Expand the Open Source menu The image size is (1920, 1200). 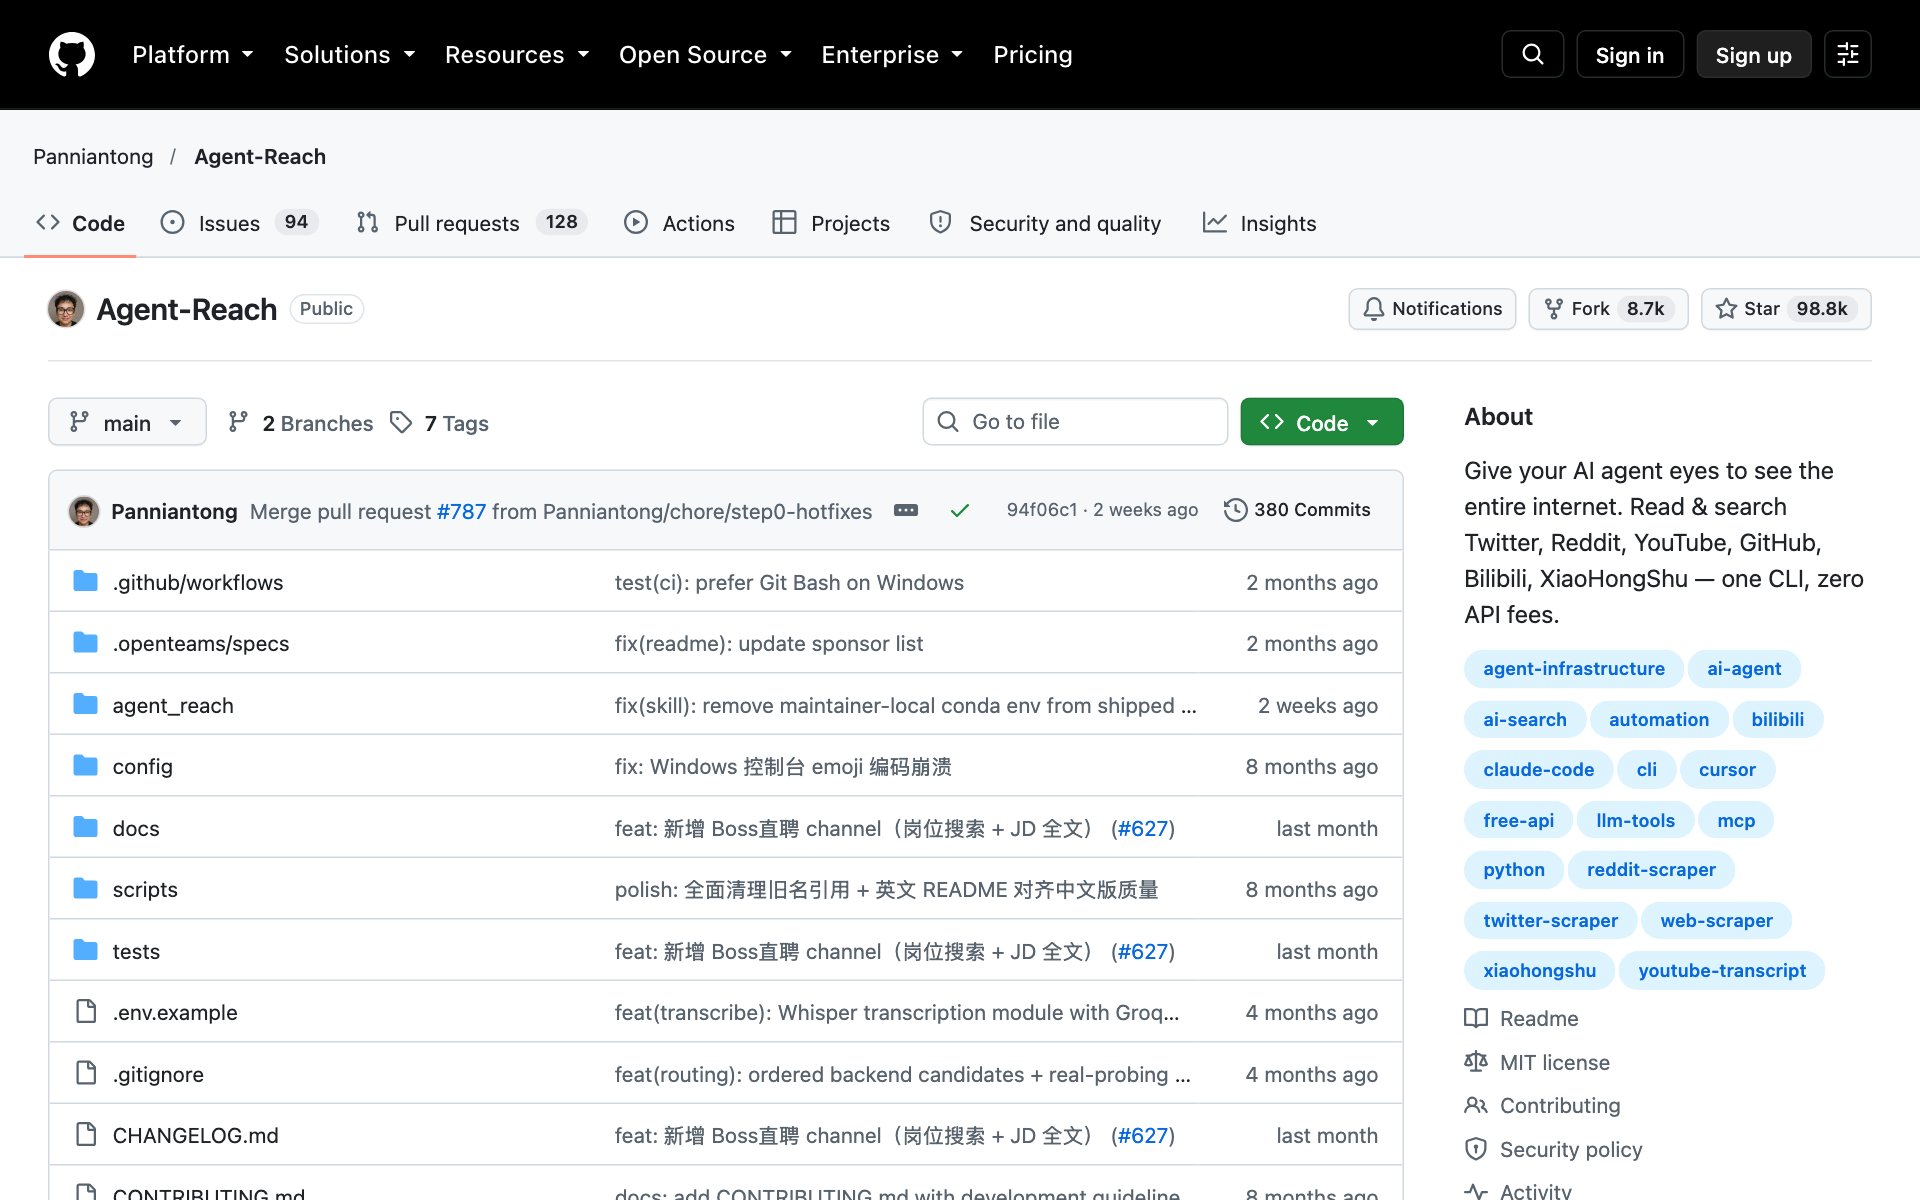(x=705, y=55)
